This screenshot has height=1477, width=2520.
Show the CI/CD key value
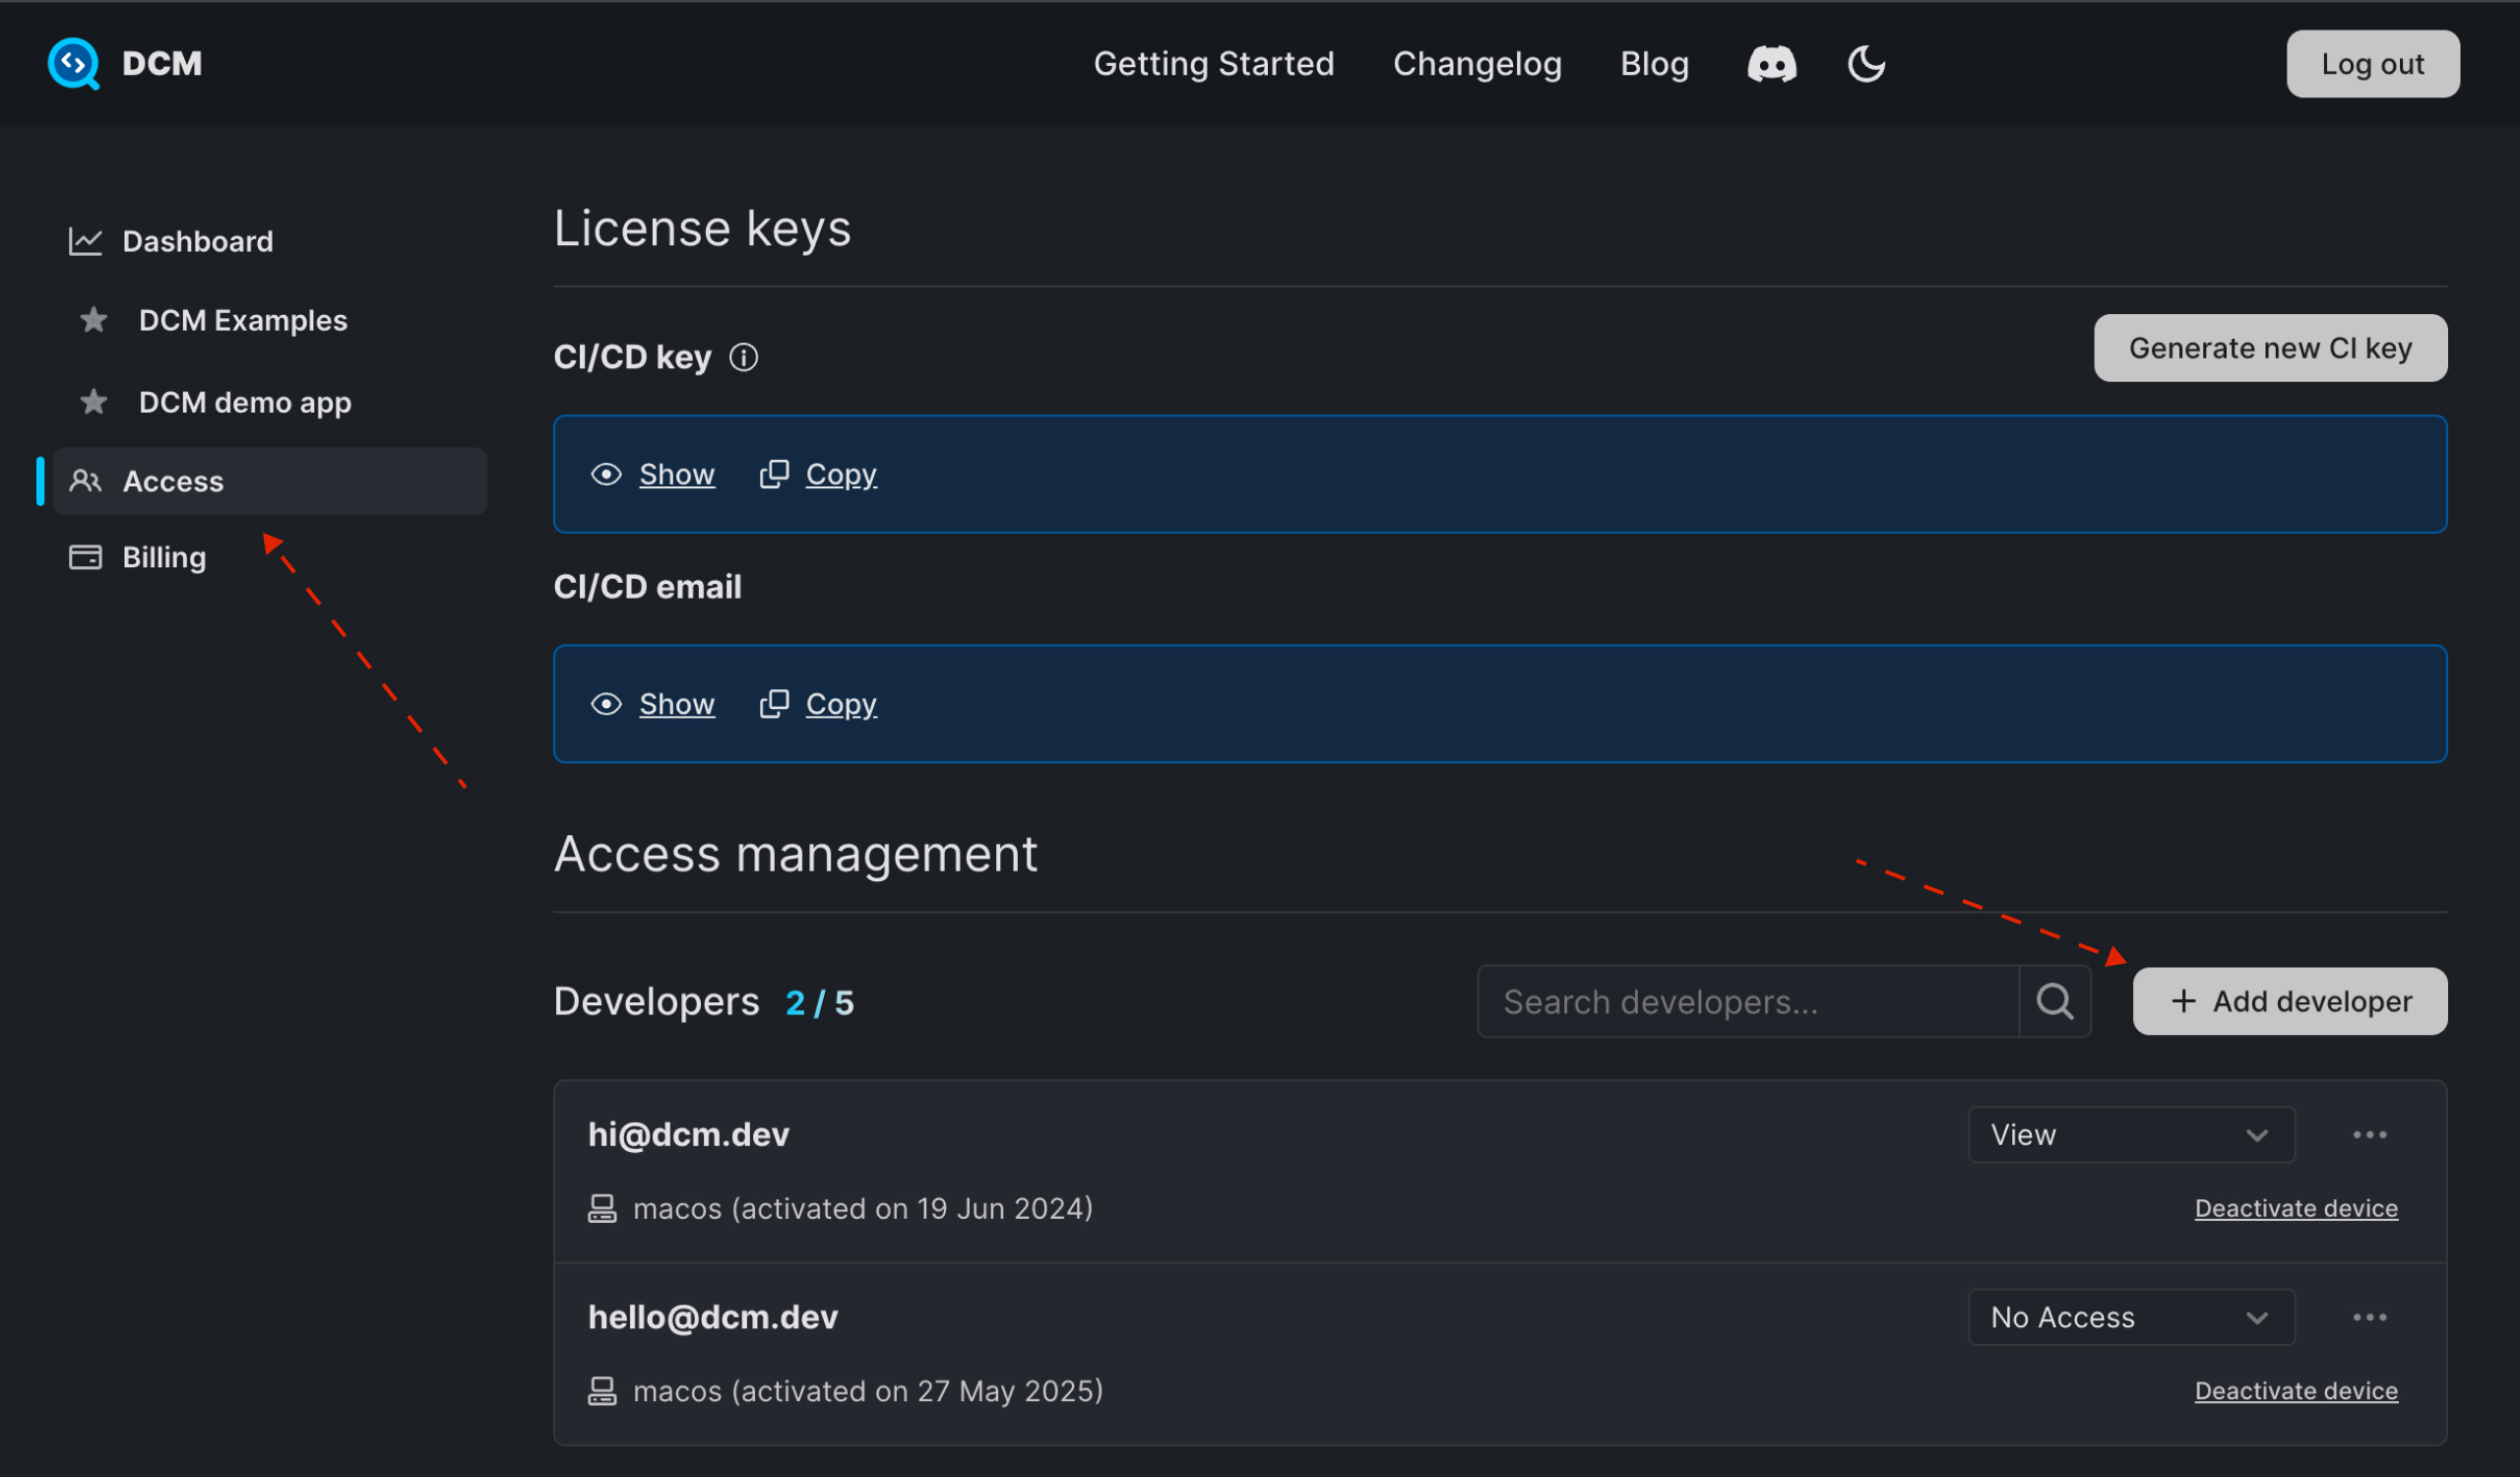pyautogui.click(x=676, y=474)
